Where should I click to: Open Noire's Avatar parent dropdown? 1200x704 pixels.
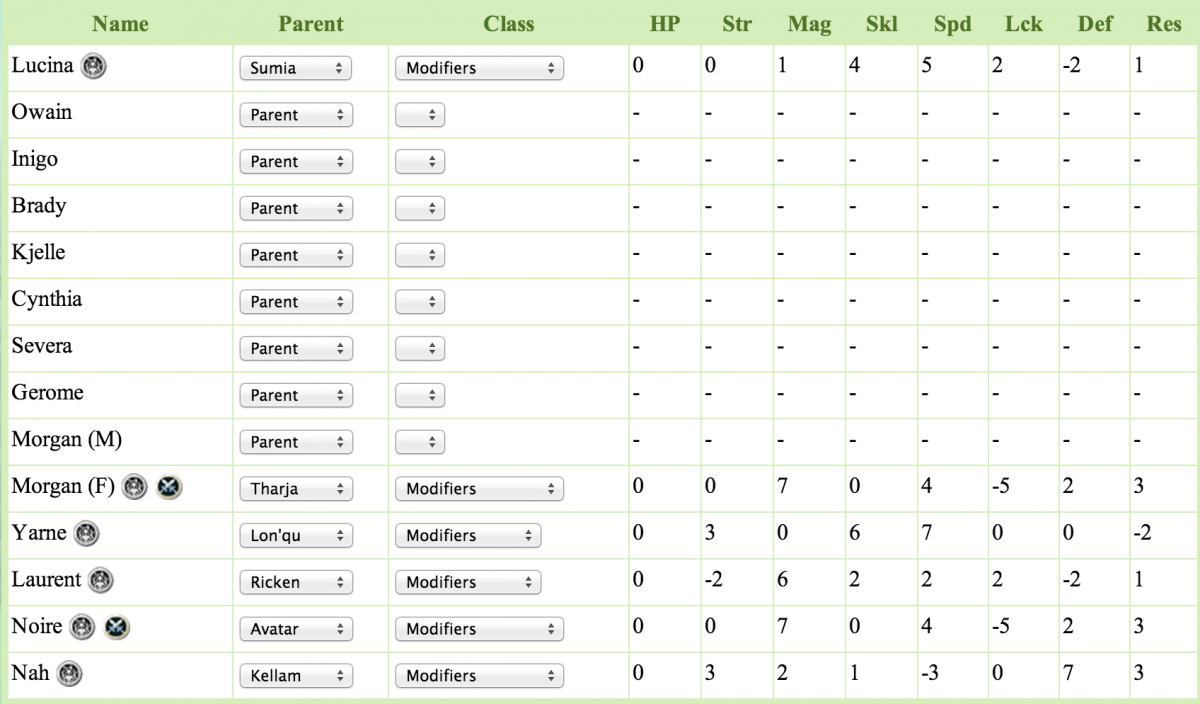[x=296, y=629]
